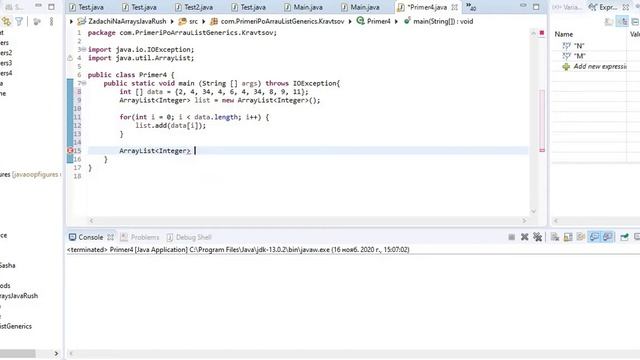Click Add new expression entry
This screenshot has height=360, width=640.
[x=594, y=66]
